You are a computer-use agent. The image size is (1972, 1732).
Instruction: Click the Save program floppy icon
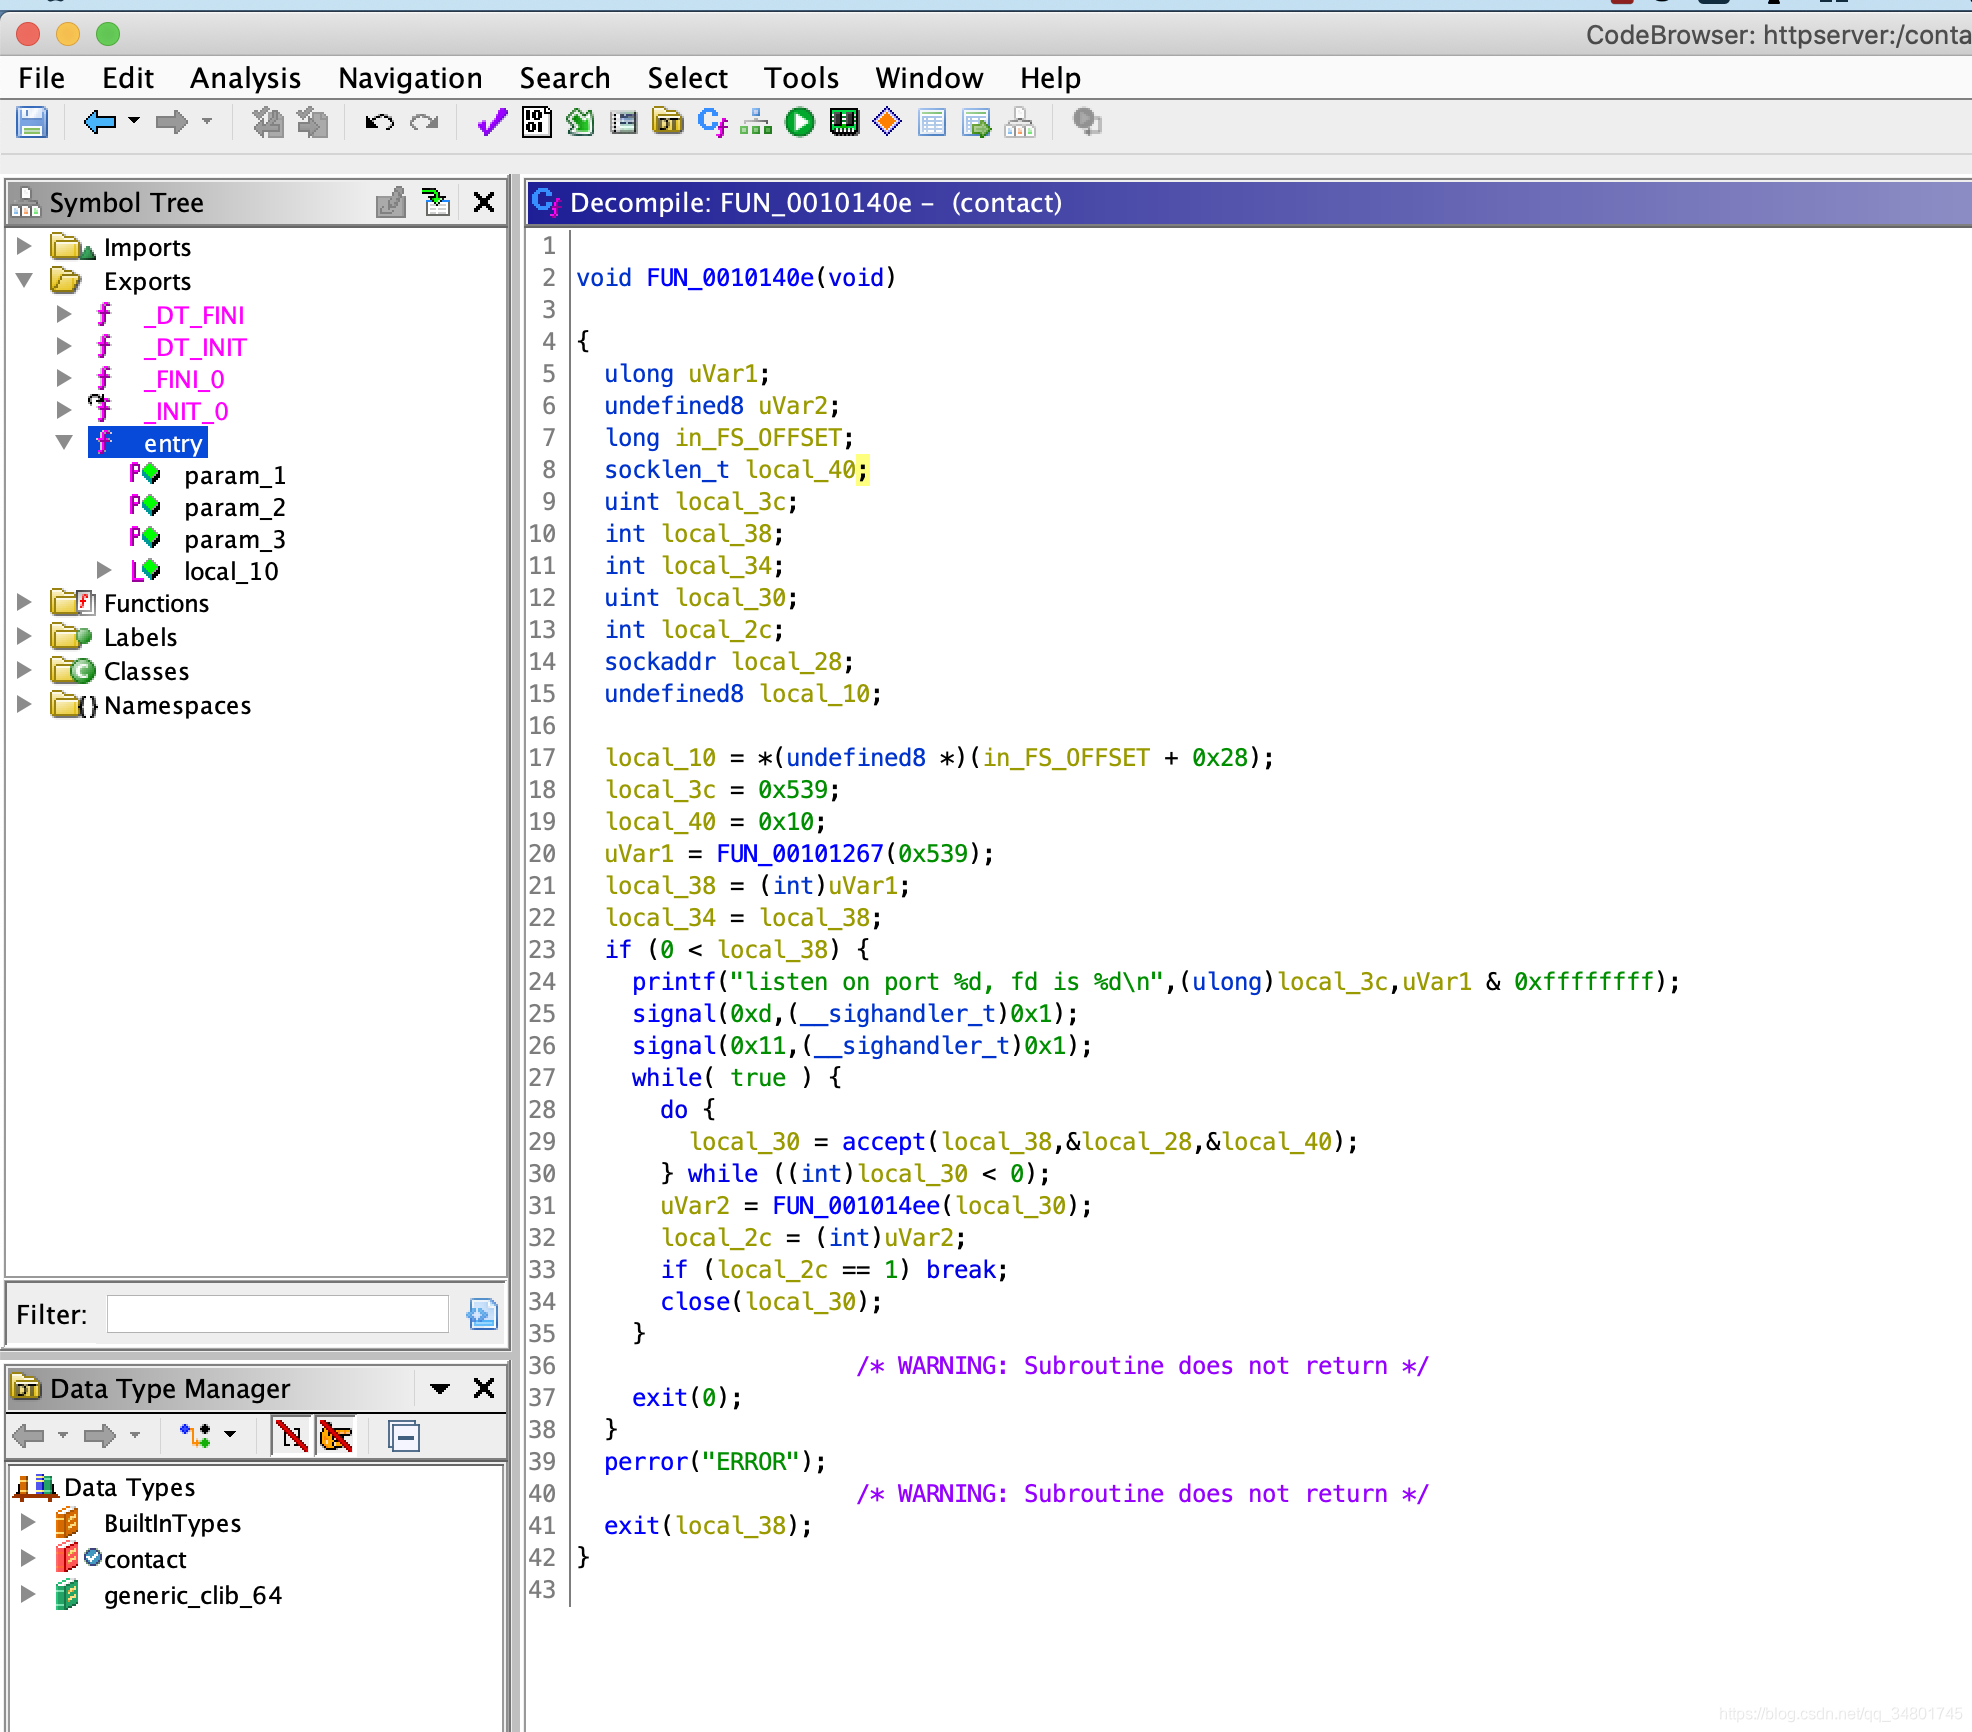[32, 123]
